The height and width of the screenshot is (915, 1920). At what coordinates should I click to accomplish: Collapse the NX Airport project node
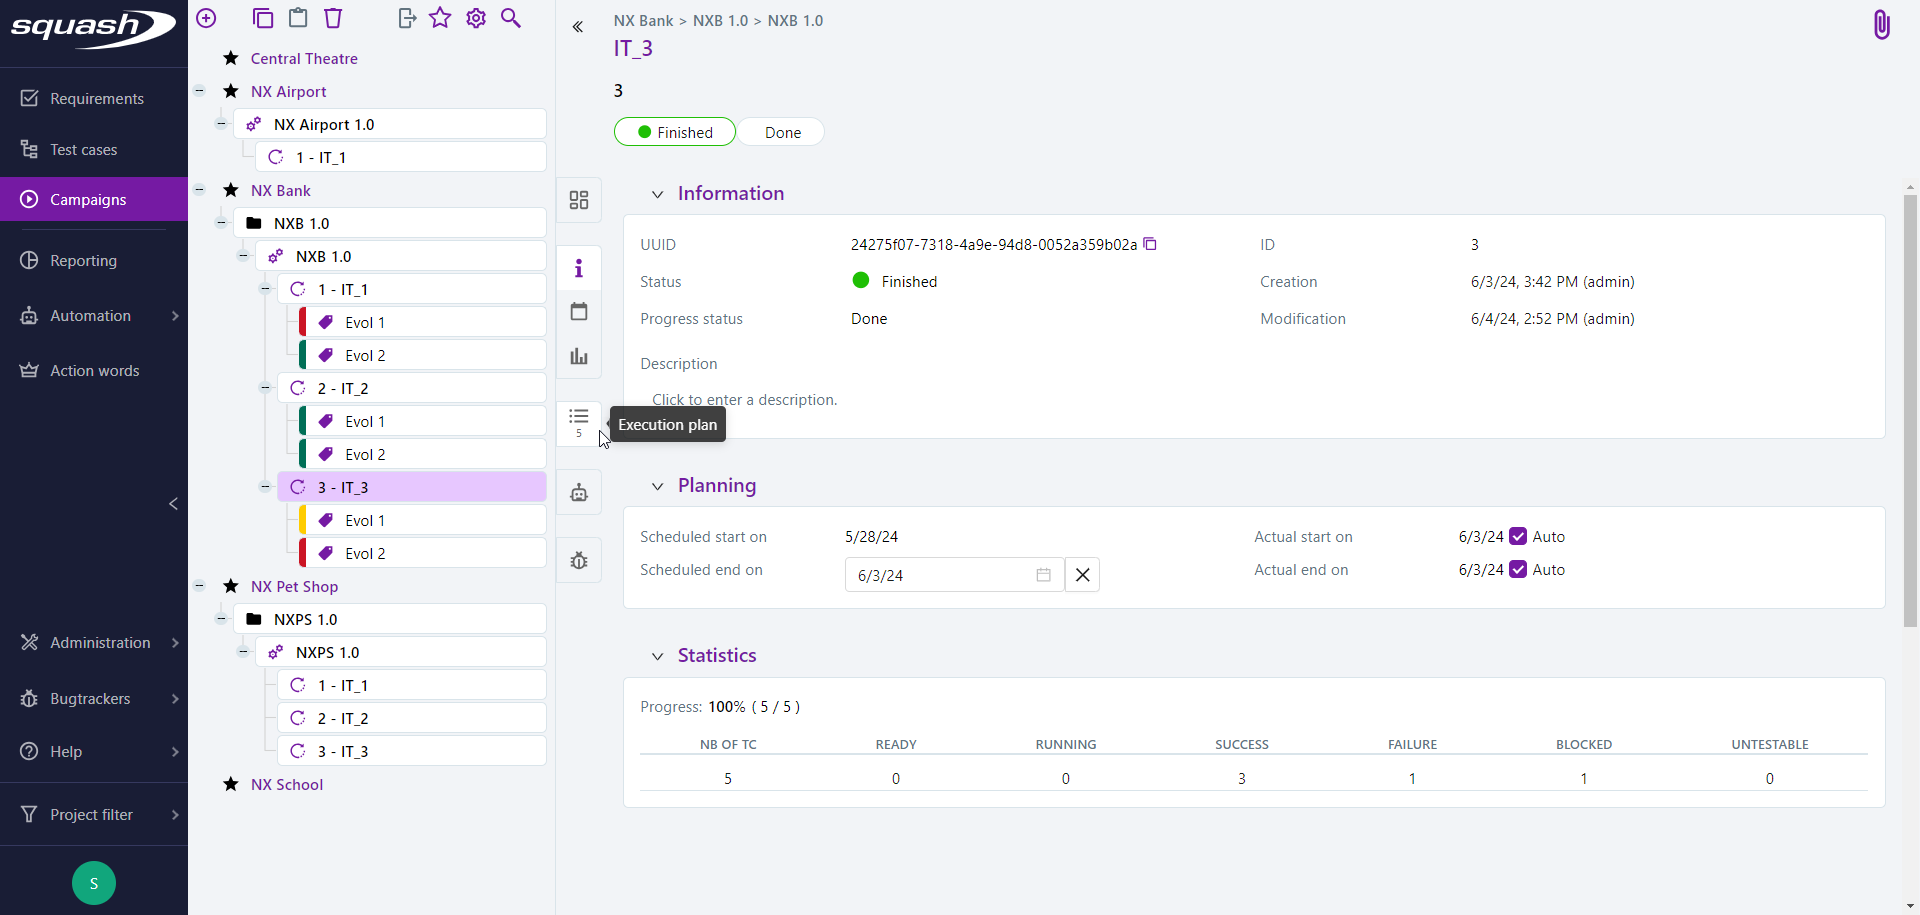199,91
